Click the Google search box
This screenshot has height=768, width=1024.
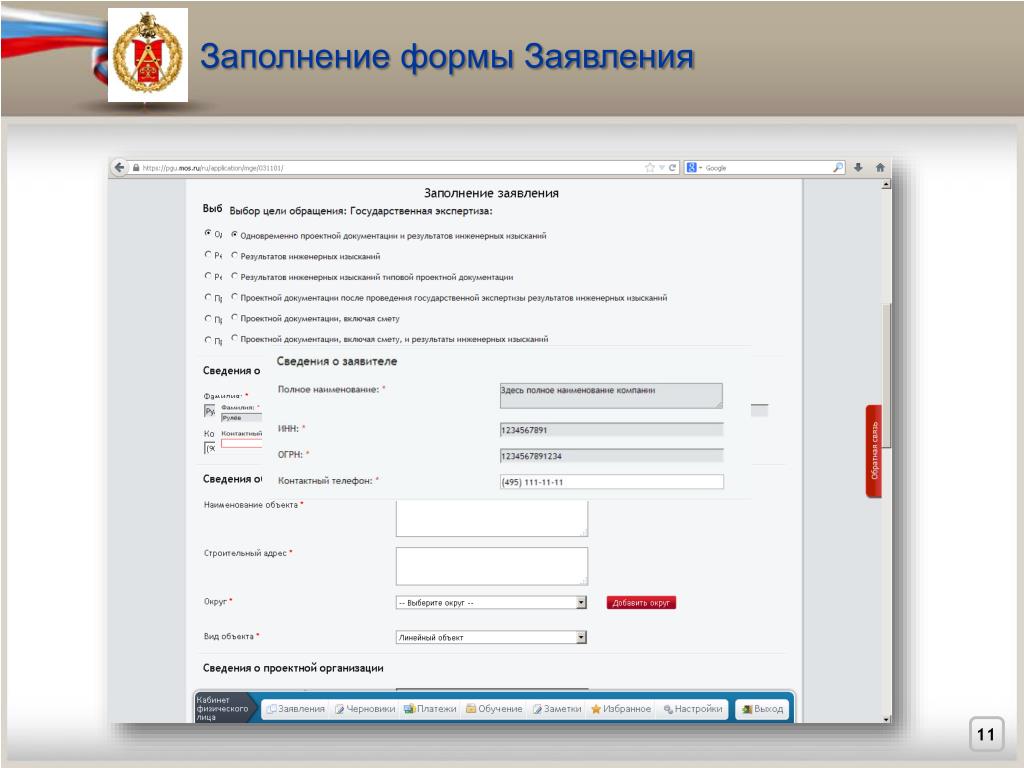(x=767, y=168)
